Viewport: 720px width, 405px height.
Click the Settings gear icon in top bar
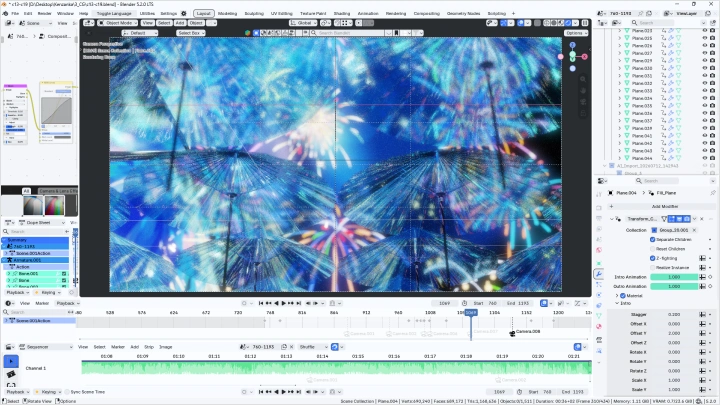point(184,13)
